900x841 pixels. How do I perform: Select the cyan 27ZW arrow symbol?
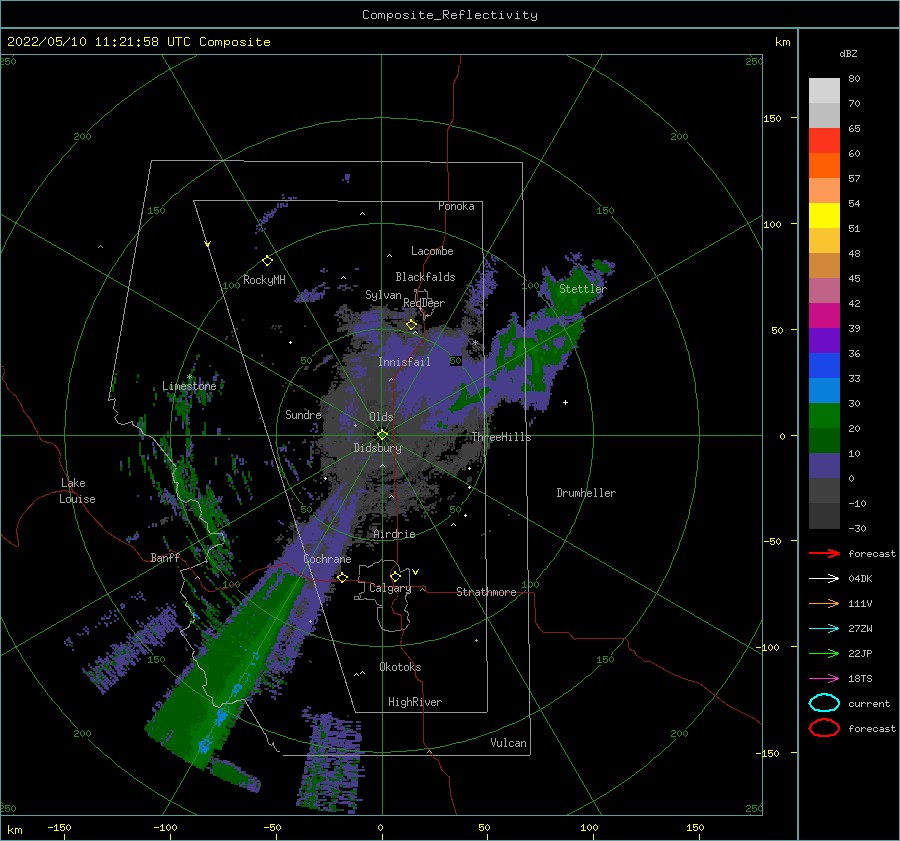824,629
